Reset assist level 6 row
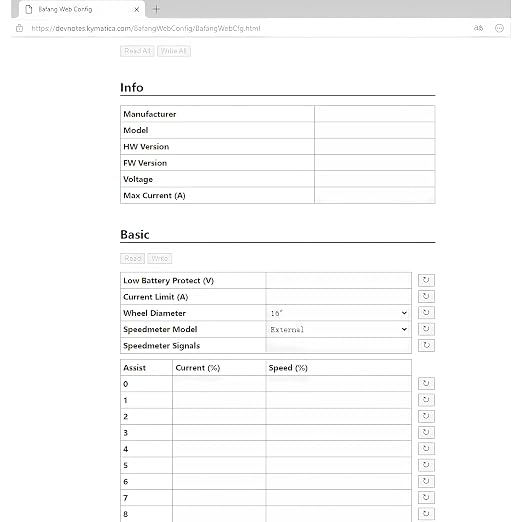 point(426,481)
